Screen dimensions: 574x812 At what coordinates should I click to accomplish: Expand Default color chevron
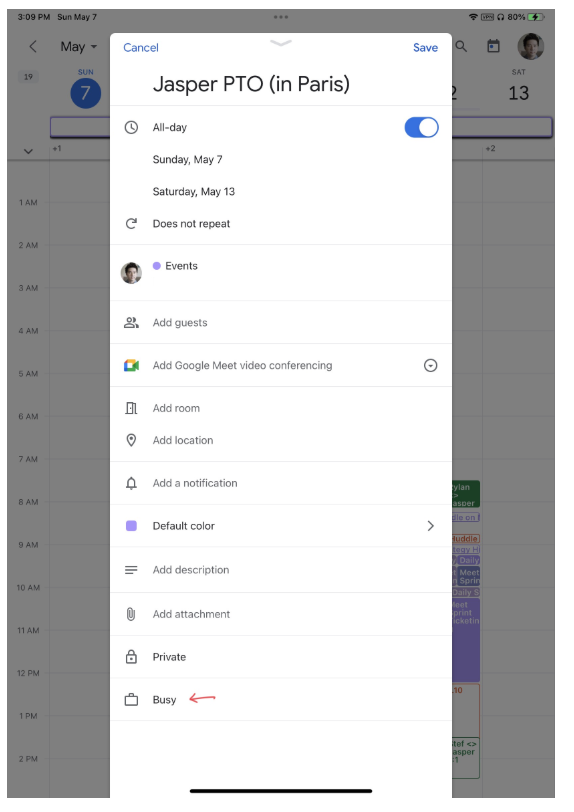click(x=430, y=526)
